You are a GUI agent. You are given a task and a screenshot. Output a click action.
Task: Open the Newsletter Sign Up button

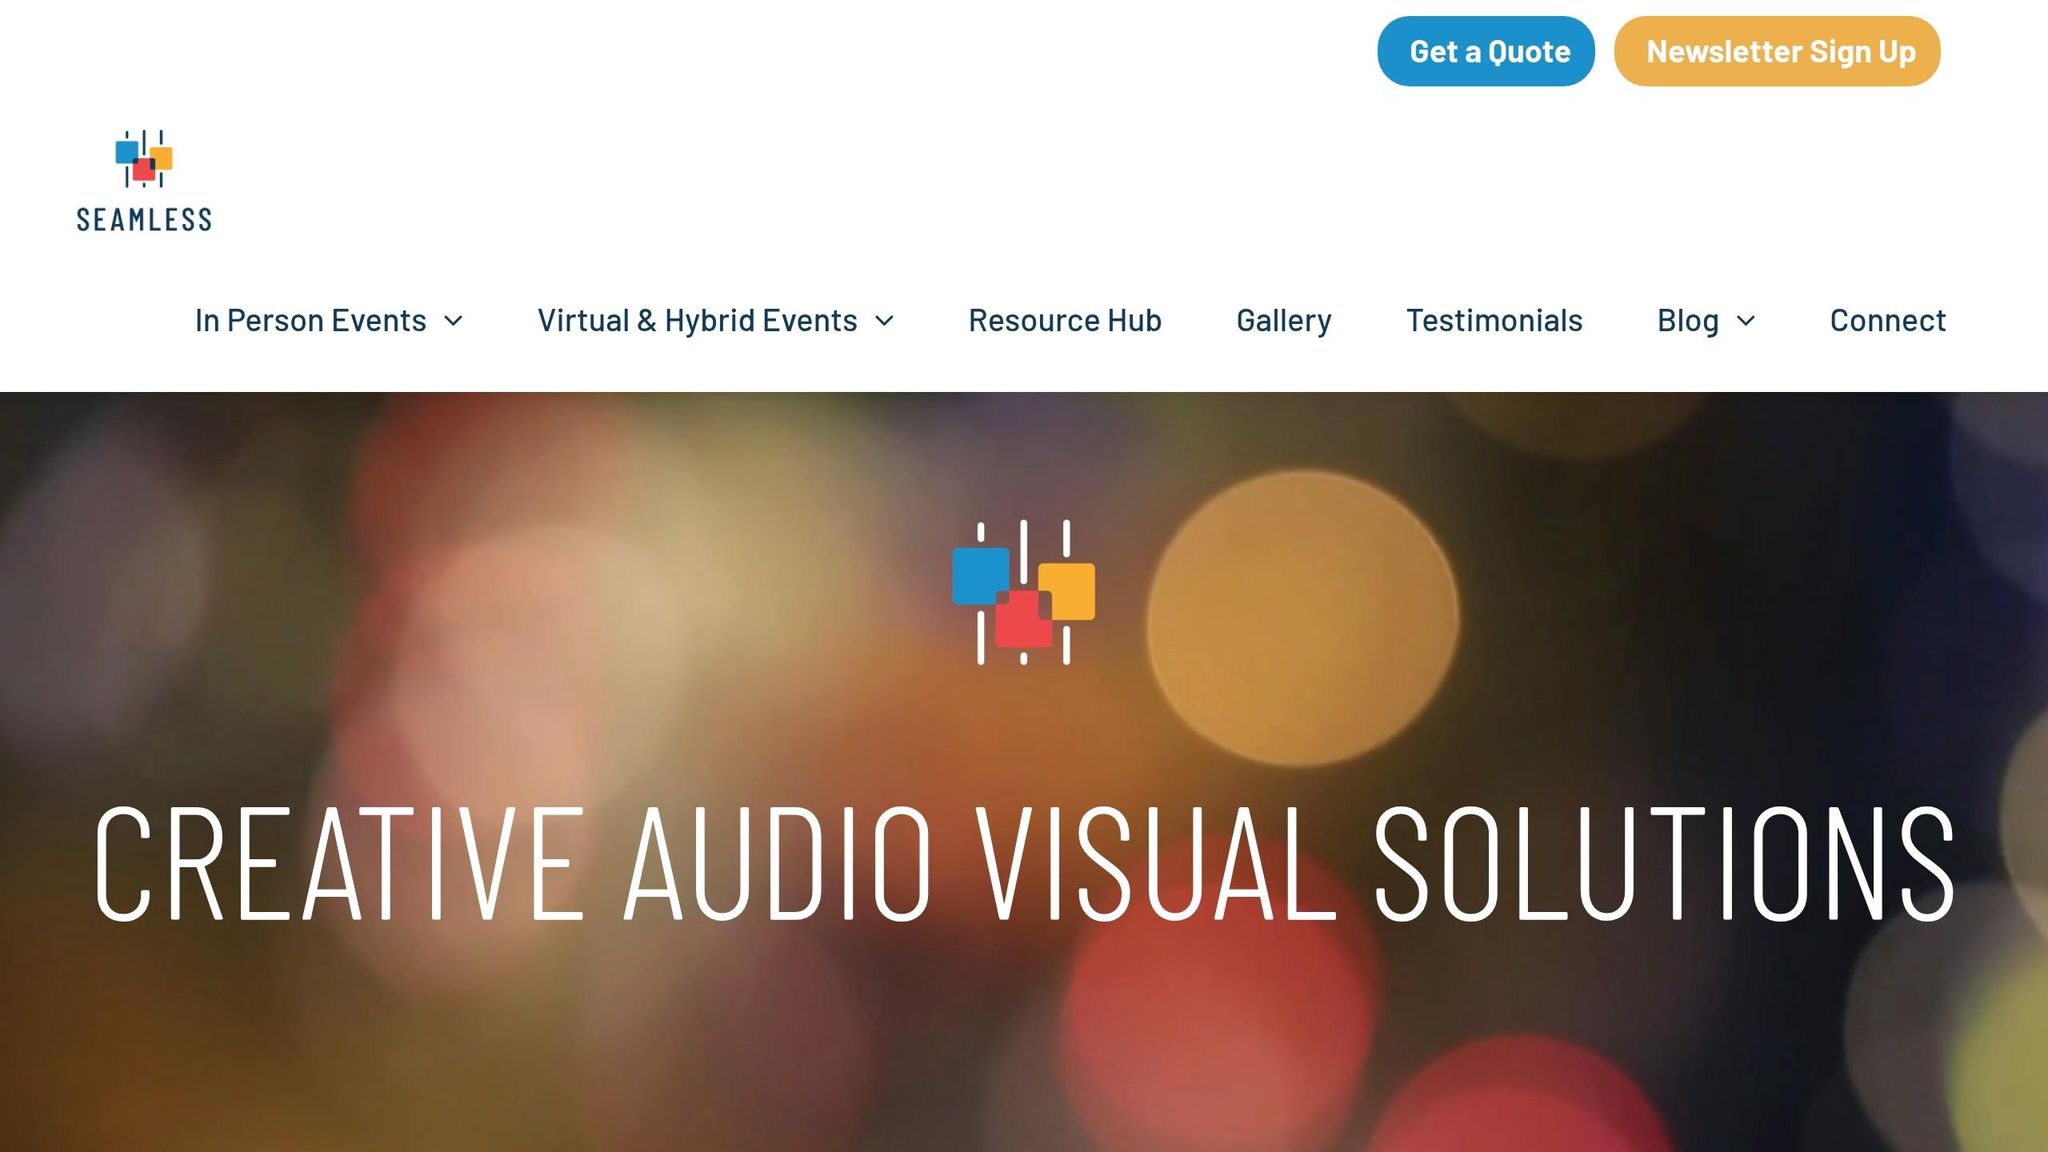coord(1777,51)
